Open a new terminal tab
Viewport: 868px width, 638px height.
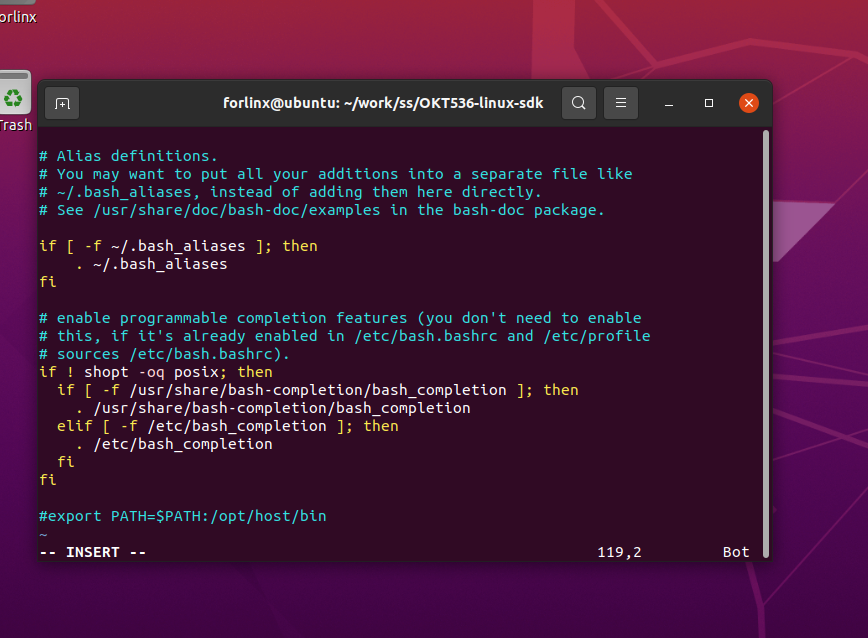point(62,103)
